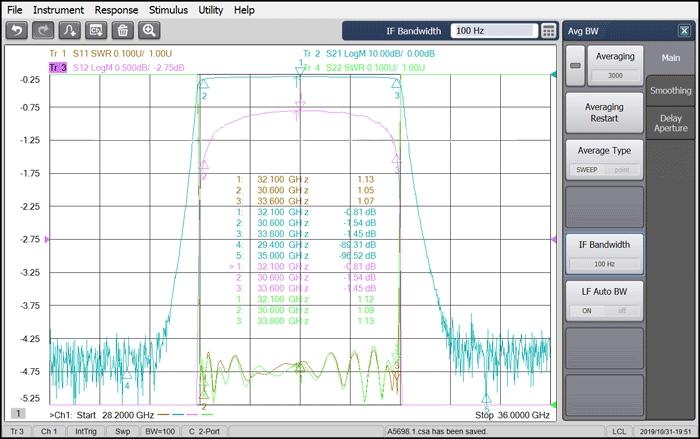Toggle LF Auto BW ON/off
The height and width of the screenshot is (439, 700).
[604, 301]
